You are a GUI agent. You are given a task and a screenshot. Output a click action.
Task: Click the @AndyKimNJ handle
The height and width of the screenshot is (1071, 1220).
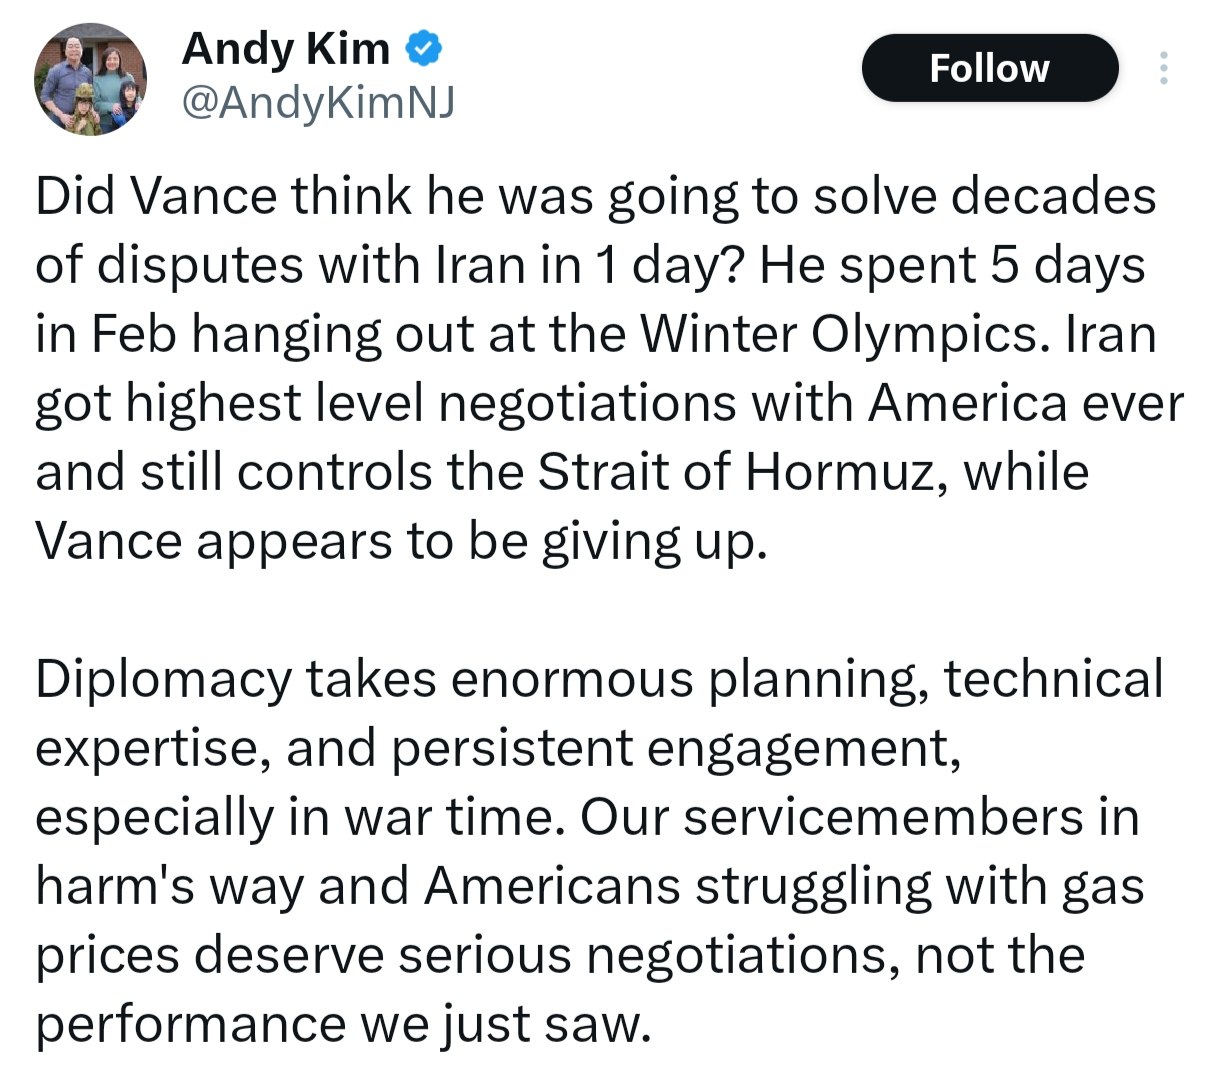(317, 102)
